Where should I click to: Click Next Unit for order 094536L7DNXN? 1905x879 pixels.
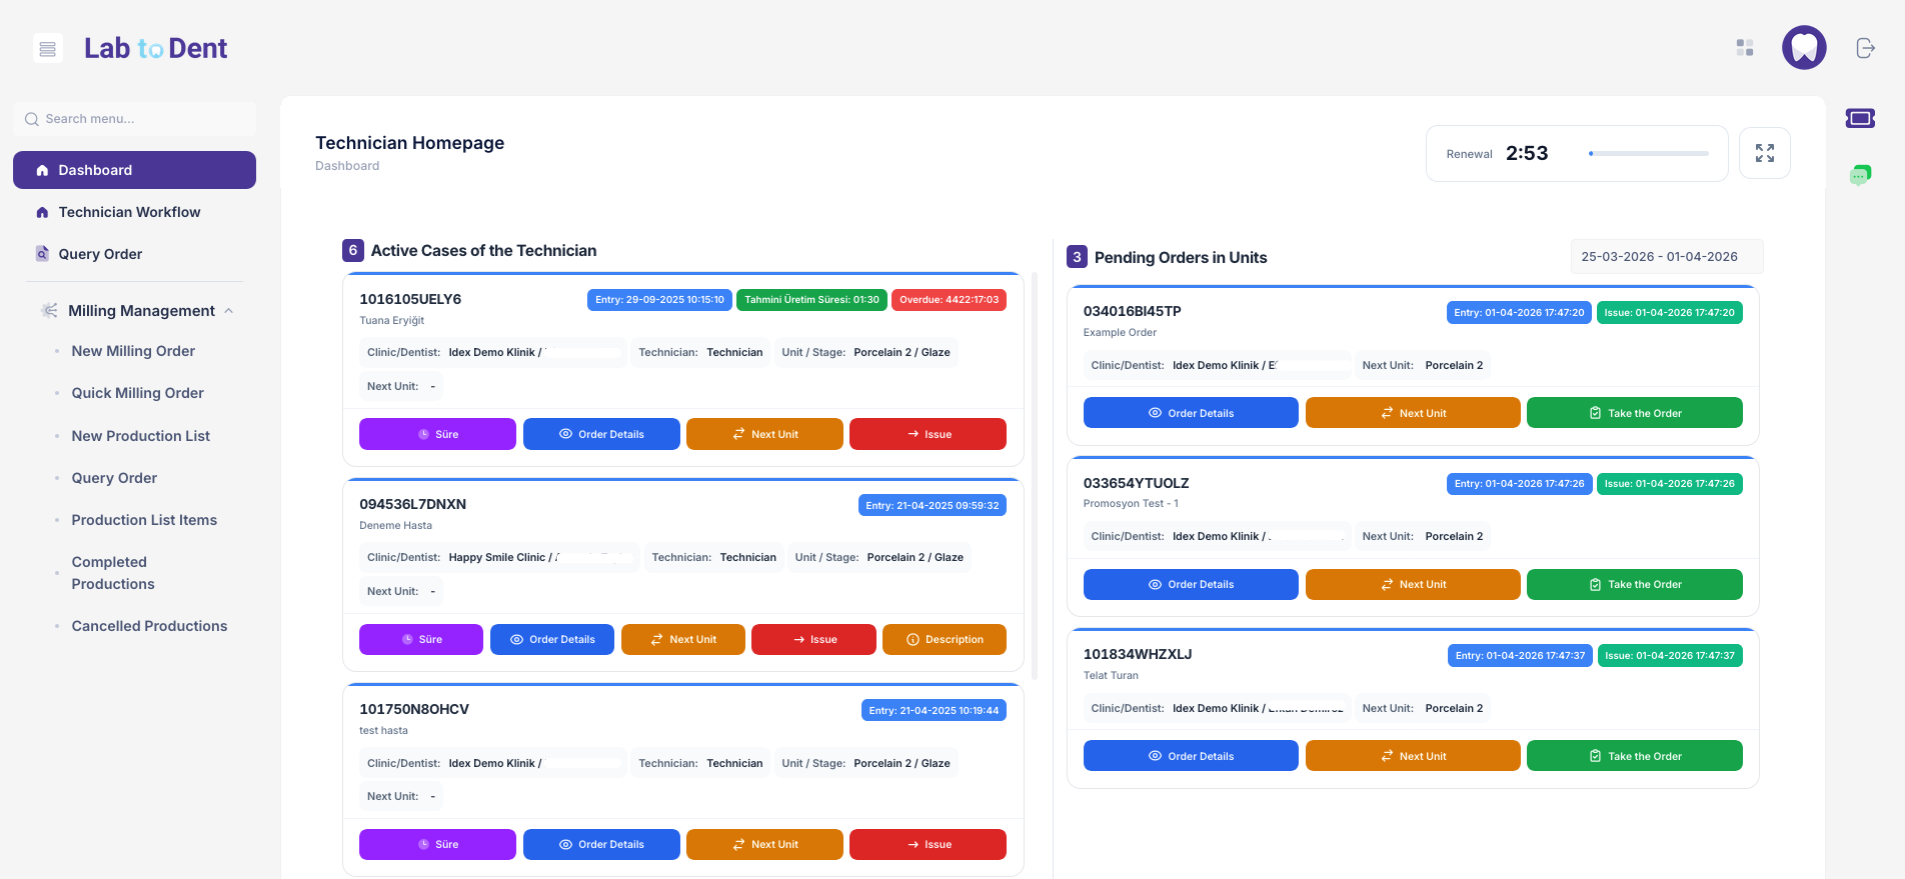(683, 639)
